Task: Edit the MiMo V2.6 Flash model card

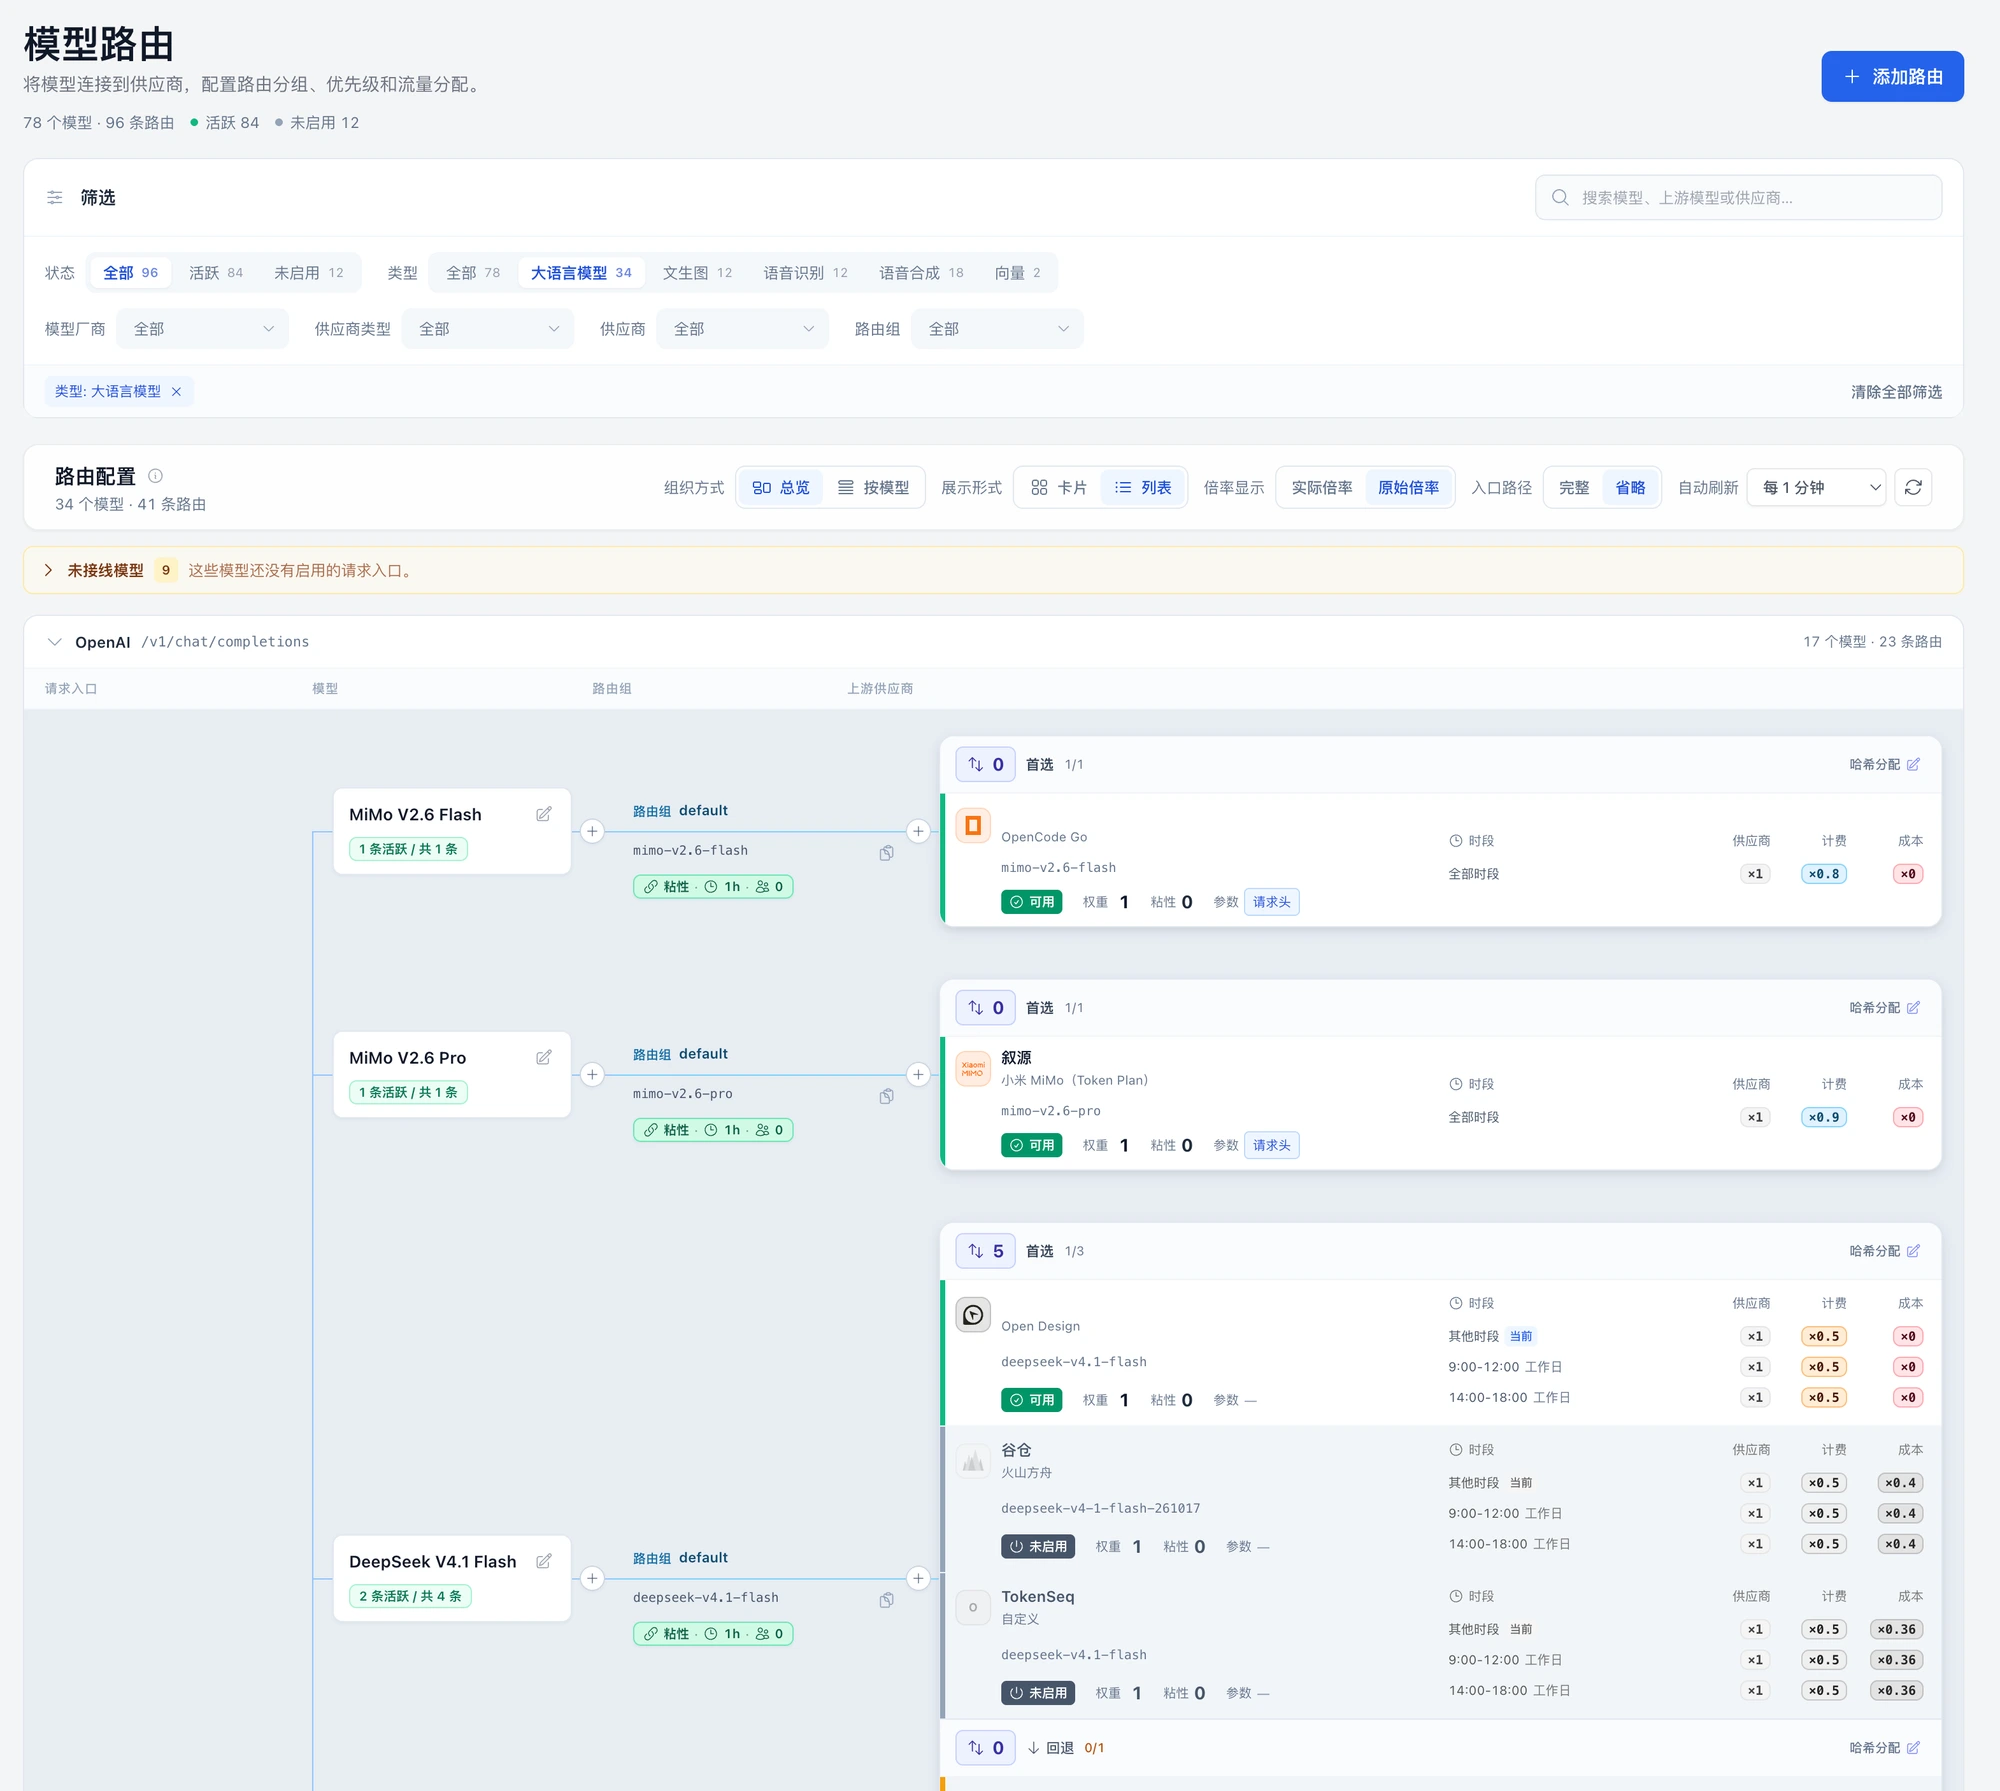Action: tap(544, 814)
